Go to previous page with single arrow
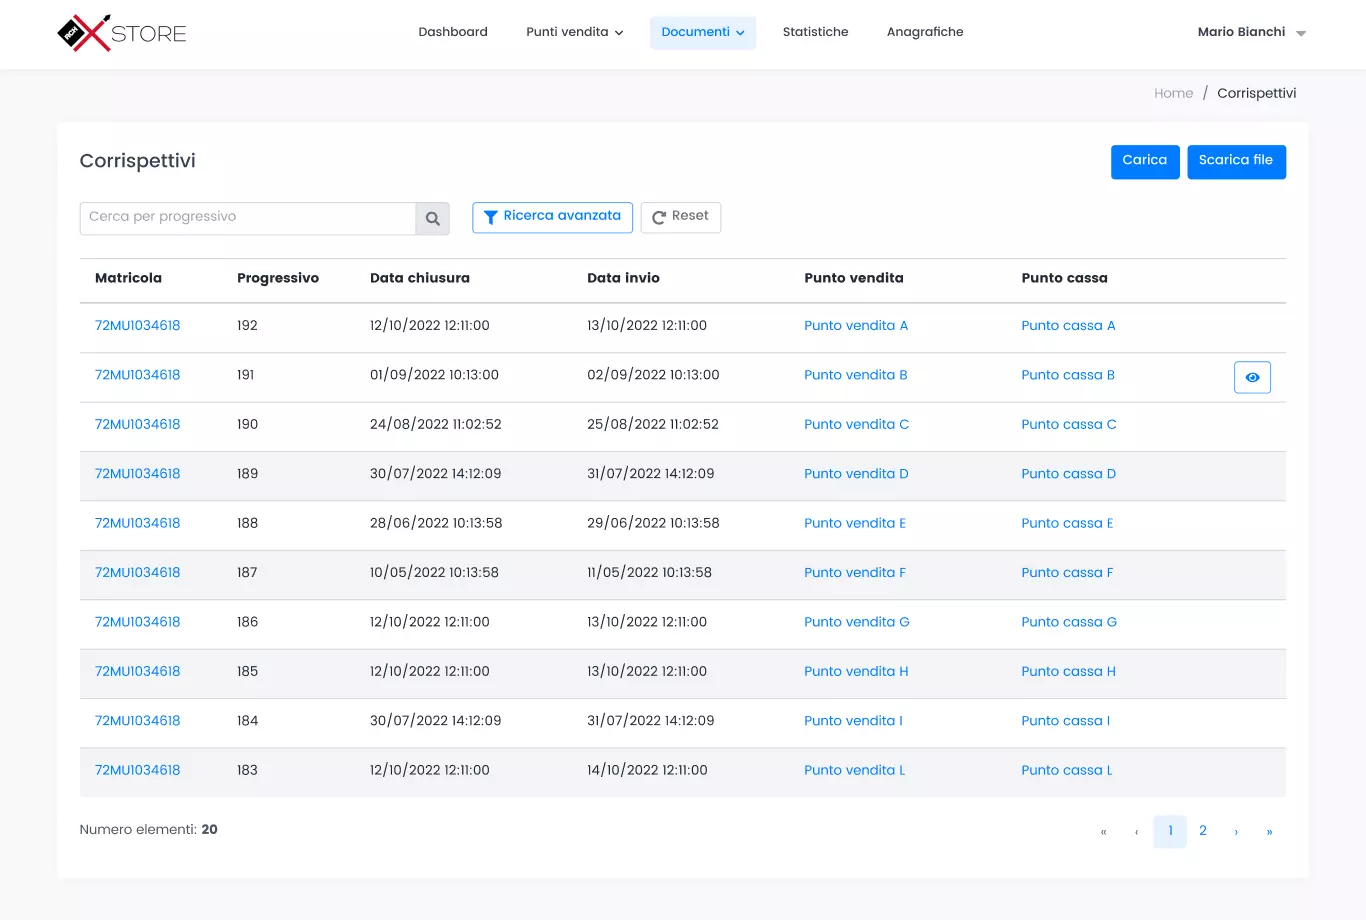The width and height of the screenshot is (1366, 920). [1136, 832]
